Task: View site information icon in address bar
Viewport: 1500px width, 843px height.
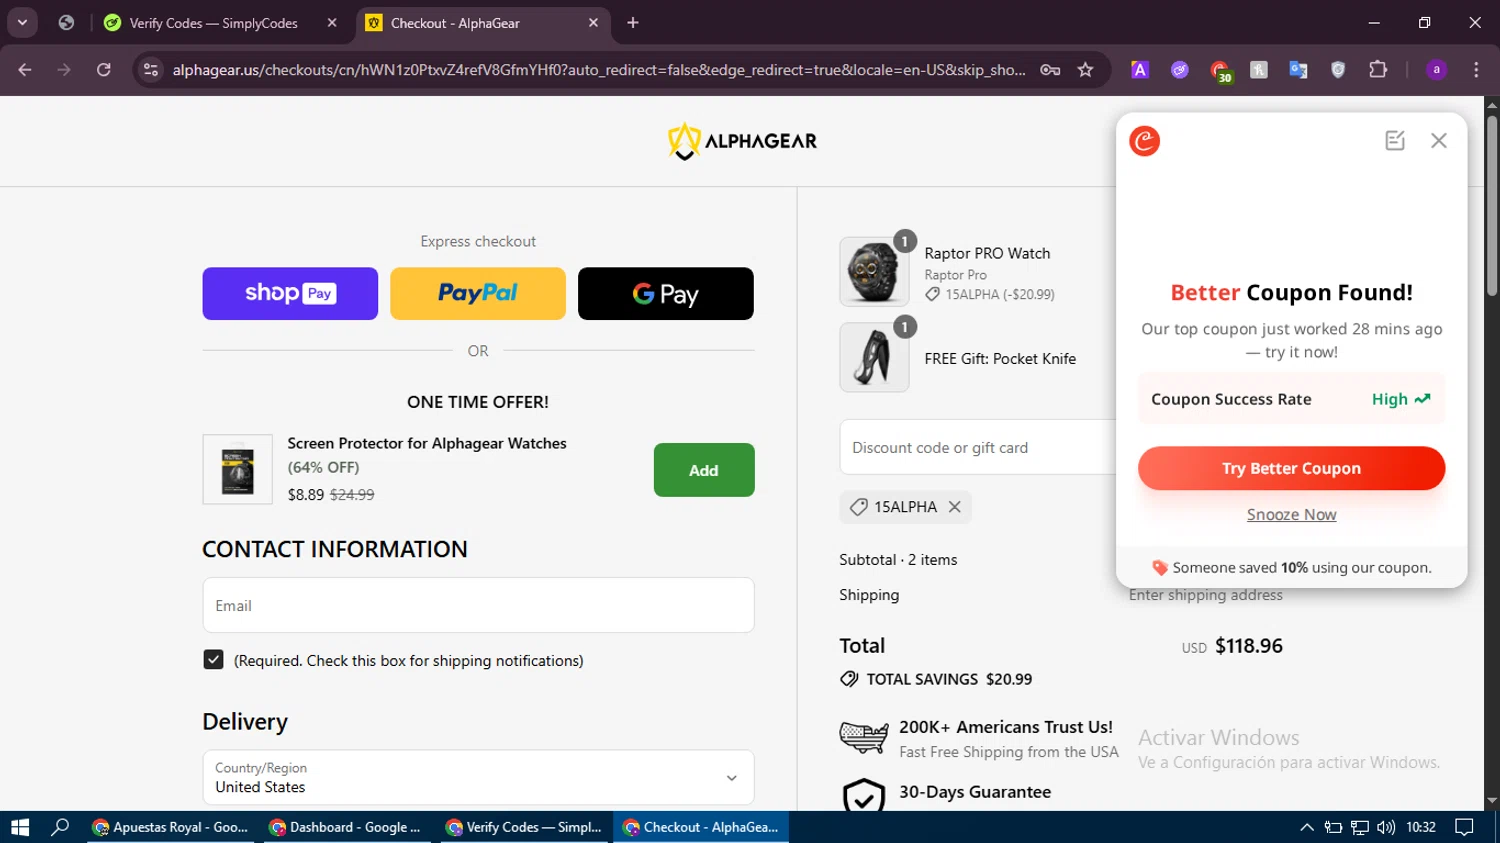Action: (150, 70)
